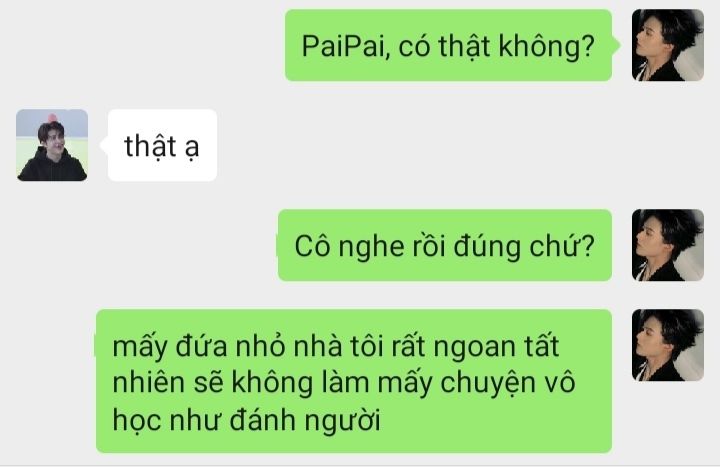
Task: Select the white "thật ạ" reply bubble
Action: (162, 145)
